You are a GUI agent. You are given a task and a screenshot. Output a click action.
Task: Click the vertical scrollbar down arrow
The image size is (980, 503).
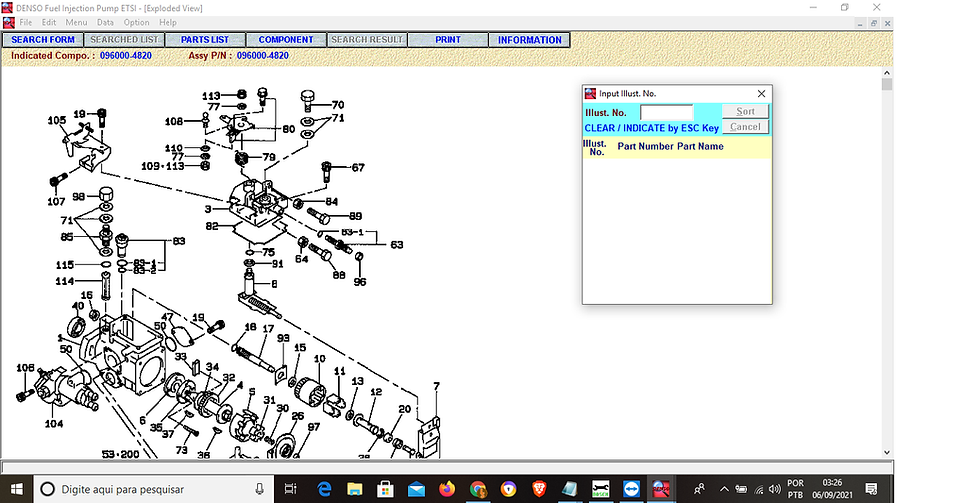tap(887, 452)
